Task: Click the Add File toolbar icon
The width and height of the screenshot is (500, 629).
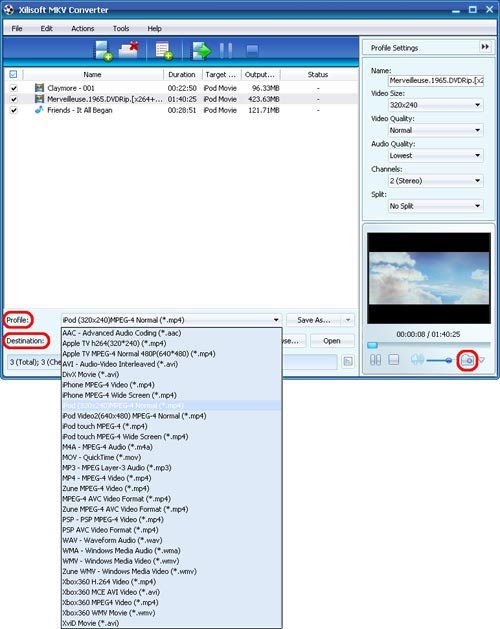Action: pyautogui.click(x=103, y=50)
